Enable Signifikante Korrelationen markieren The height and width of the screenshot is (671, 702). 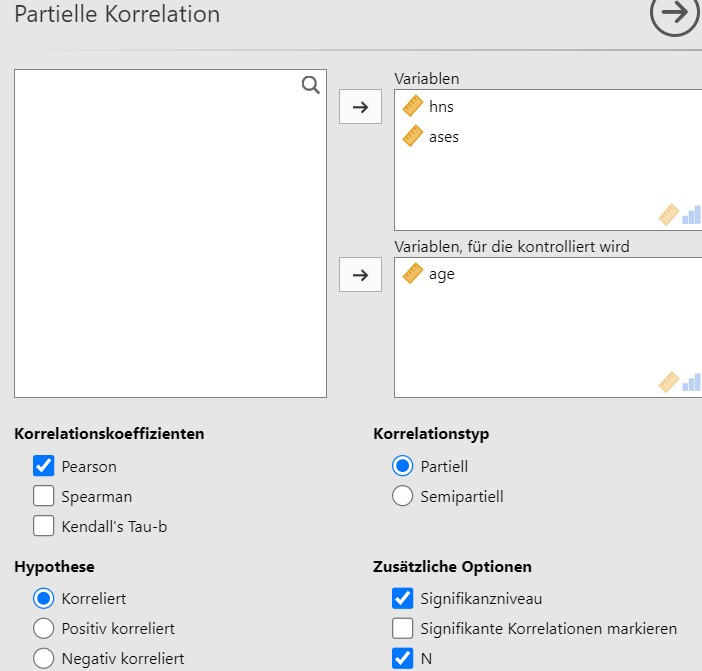tap(402, 628)
